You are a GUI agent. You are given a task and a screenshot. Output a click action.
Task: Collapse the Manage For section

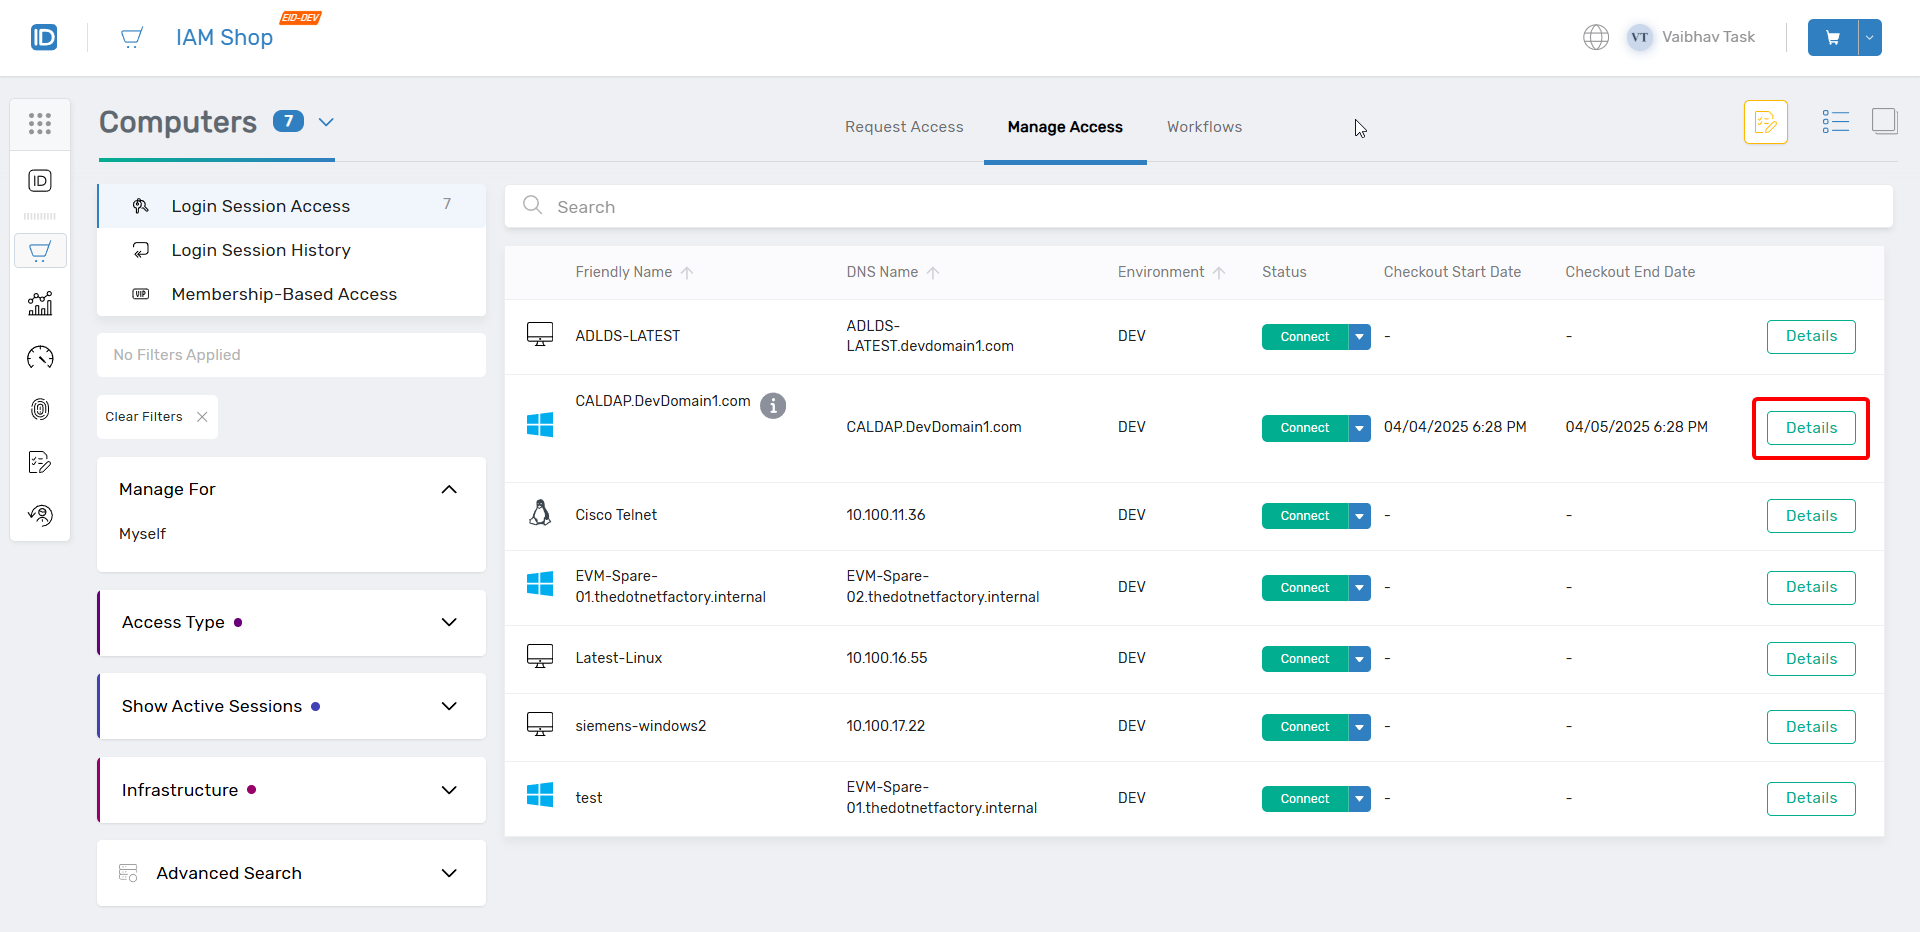(x=449, y=489)
